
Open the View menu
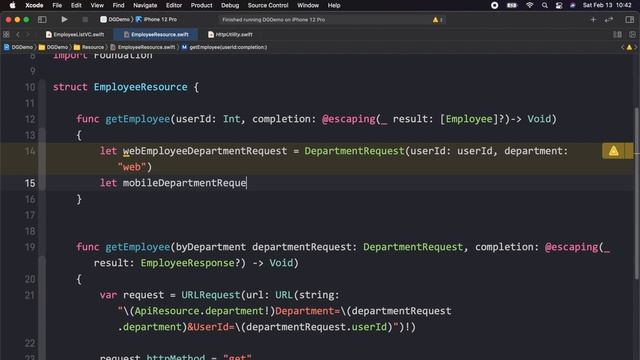[97, 5]
